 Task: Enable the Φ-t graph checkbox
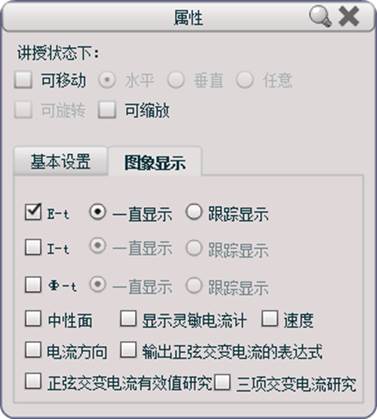point(33,285)
